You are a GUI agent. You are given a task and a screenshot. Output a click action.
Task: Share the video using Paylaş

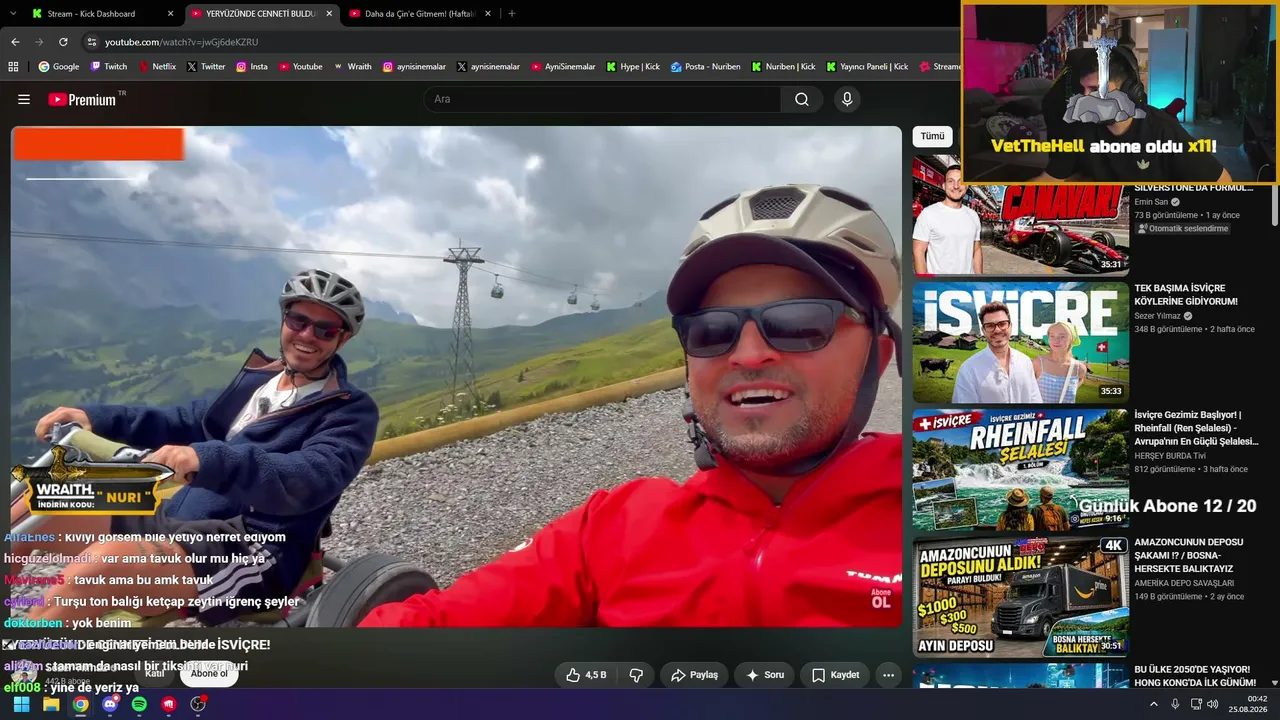pyautogui.click(x=694, y=675)
